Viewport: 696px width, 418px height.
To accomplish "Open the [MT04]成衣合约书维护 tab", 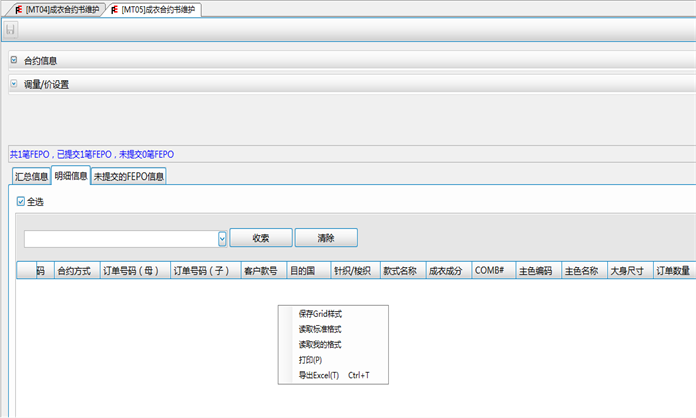I will [62, 9].
